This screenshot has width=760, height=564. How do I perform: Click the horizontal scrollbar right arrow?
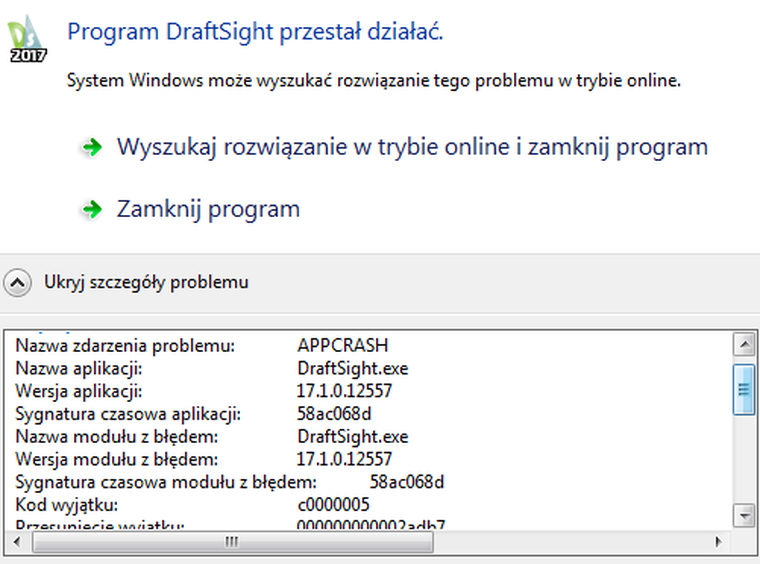[718, 541]
